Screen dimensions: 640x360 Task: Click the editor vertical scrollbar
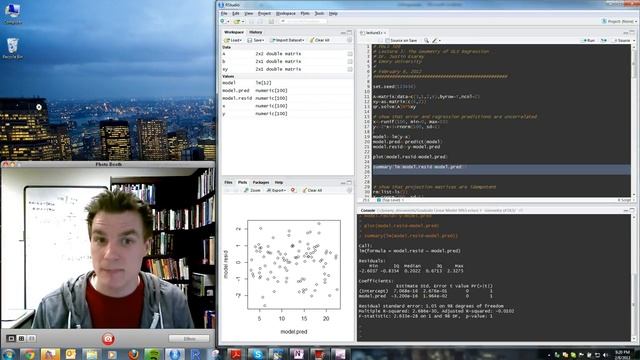tap(633, 120)
